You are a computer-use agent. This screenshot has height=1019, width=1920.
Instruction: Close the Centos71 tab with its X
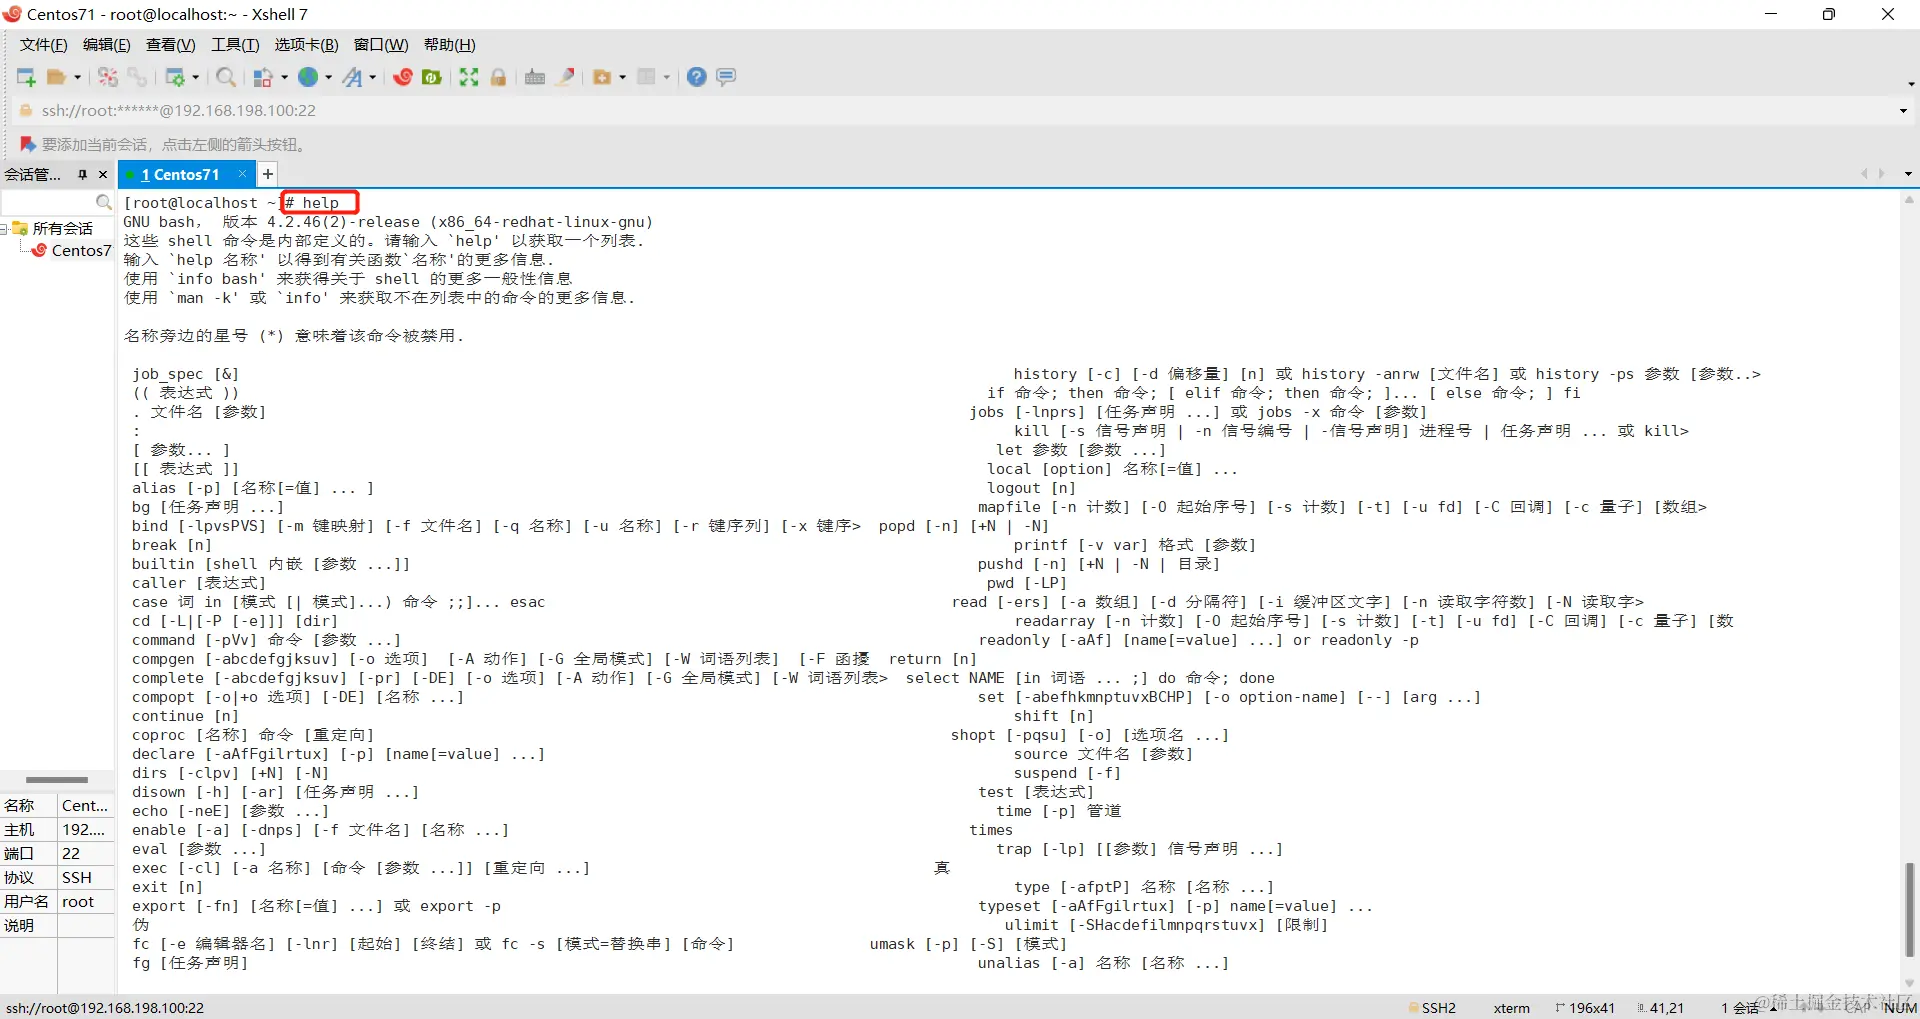pyautogui.click(x=242, y=174)
